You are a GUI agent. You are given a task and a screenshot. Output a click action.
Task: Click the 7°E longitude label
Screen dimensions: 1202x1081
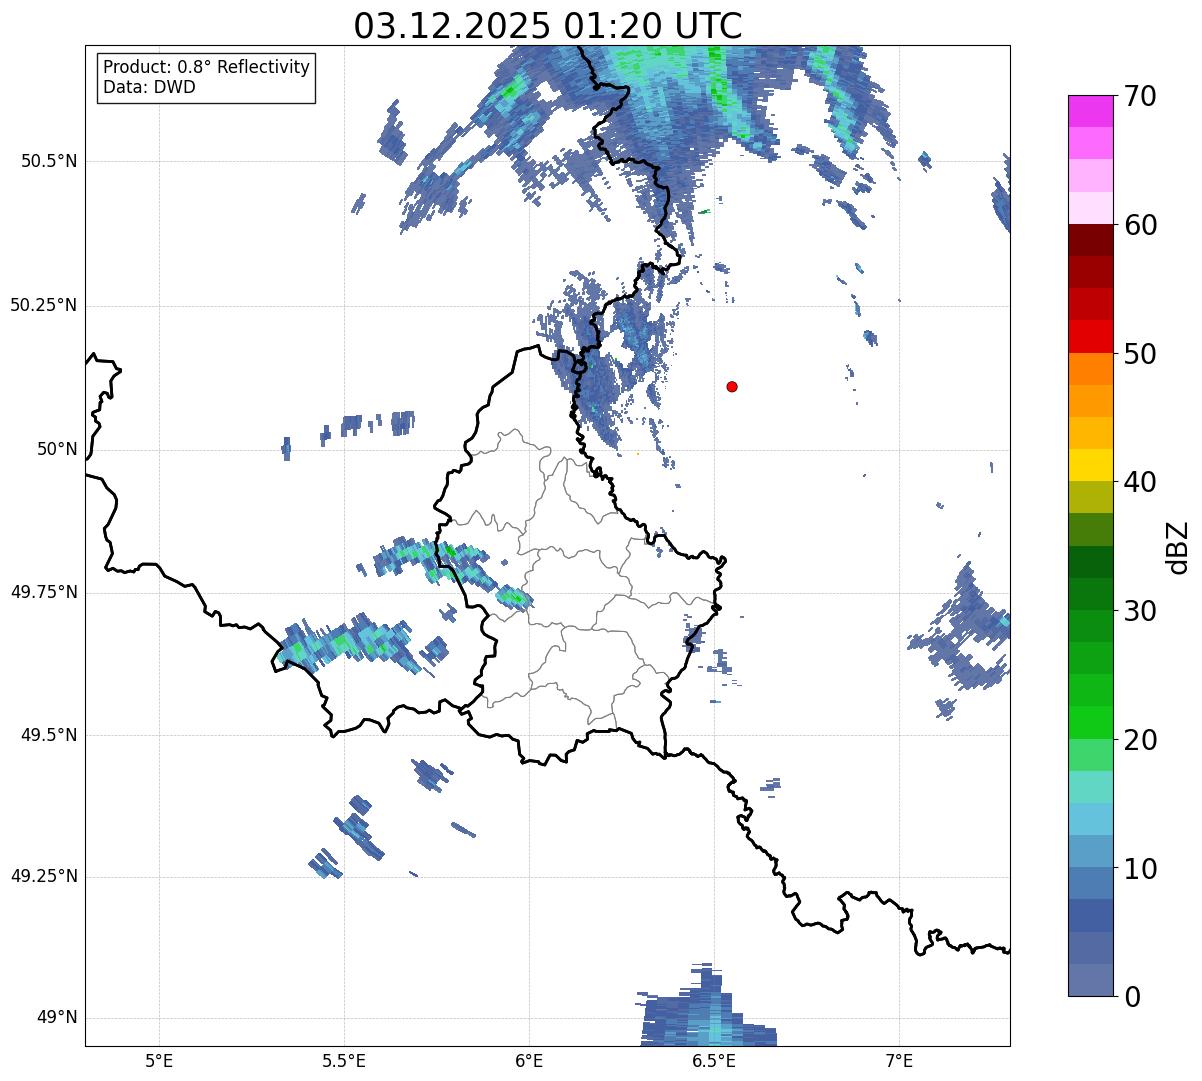tap(899, 1060)
